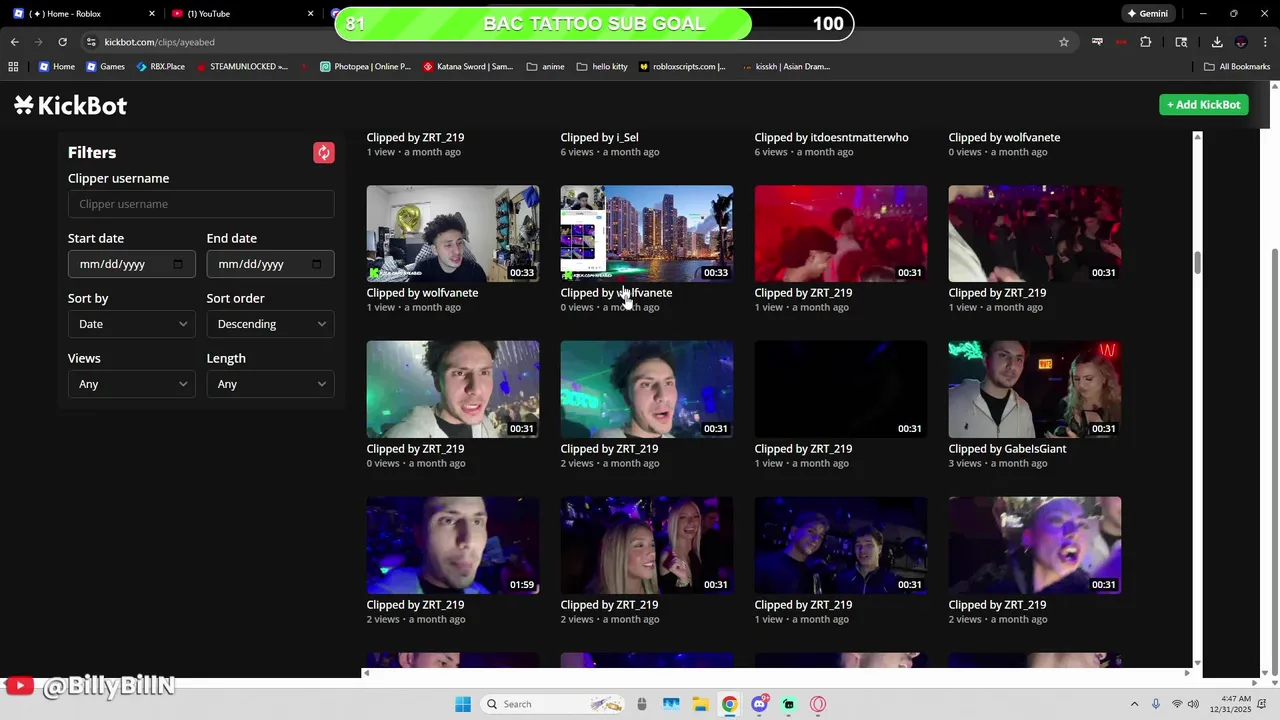This screenshot has width=1280, height=720.
Task: Open the clip thumbnail lasting 01:59
Action: point(453,545)
